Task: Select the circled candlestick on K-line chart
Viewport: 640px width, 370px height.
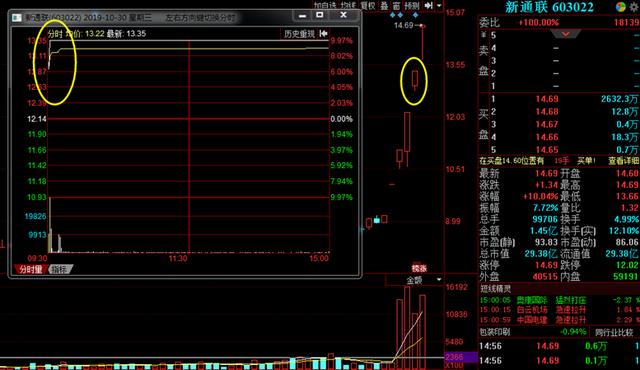Action: (415, 80)
